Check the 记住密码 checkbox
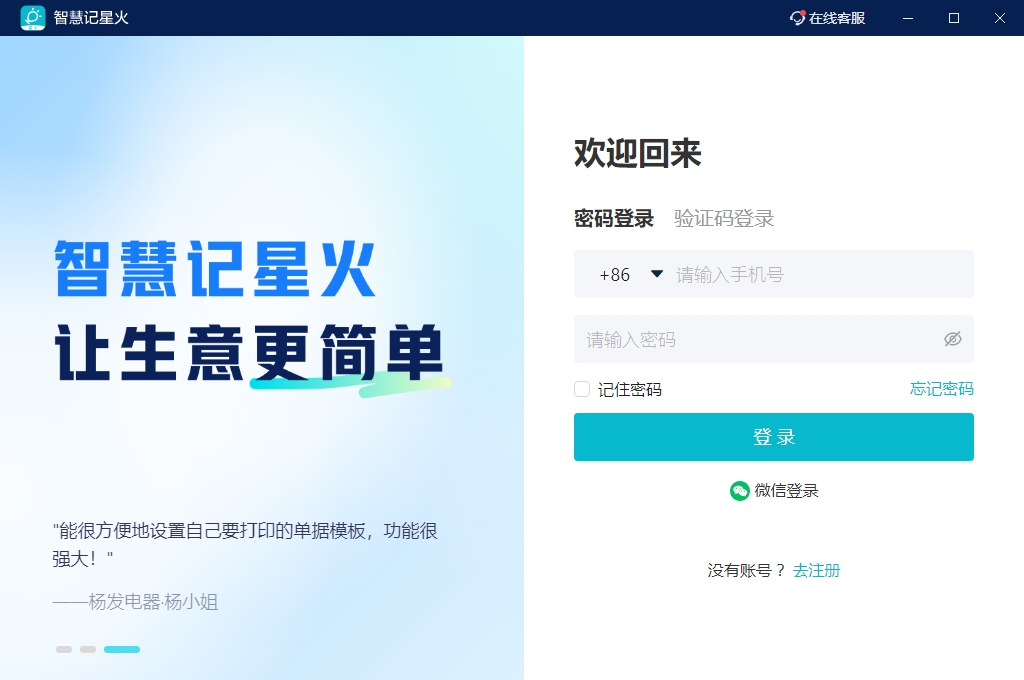This screenshot has height=680, width=1024. click(x=582, y=389)
